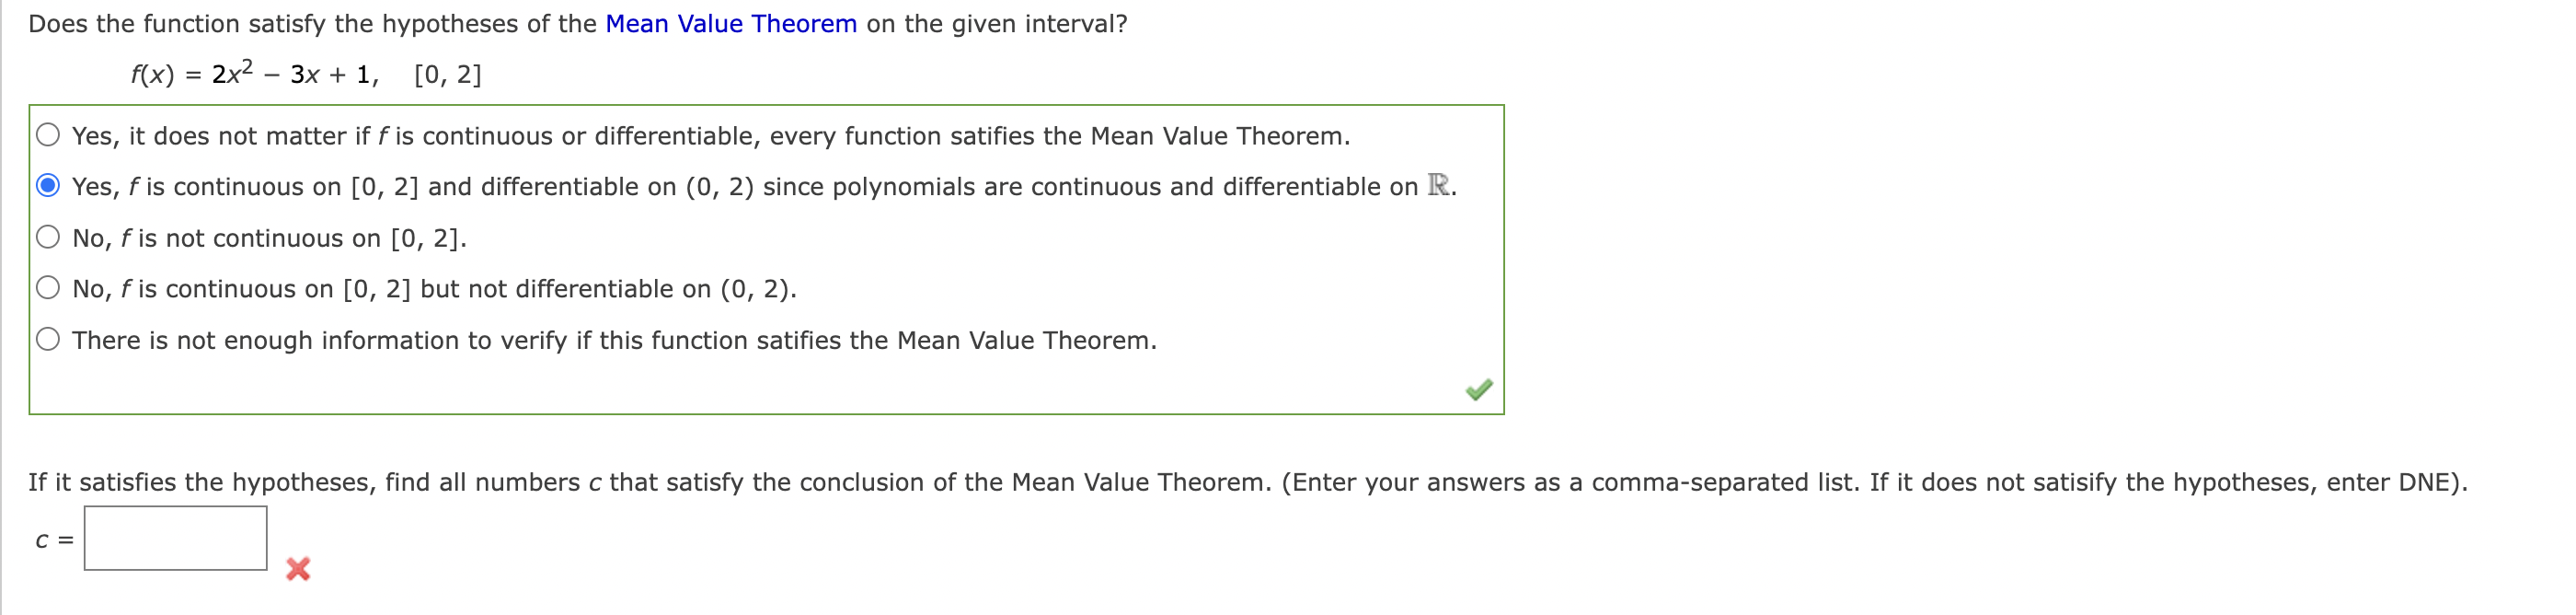
Task: Select the second answer choice about differentiability
Action: [46, 184]
